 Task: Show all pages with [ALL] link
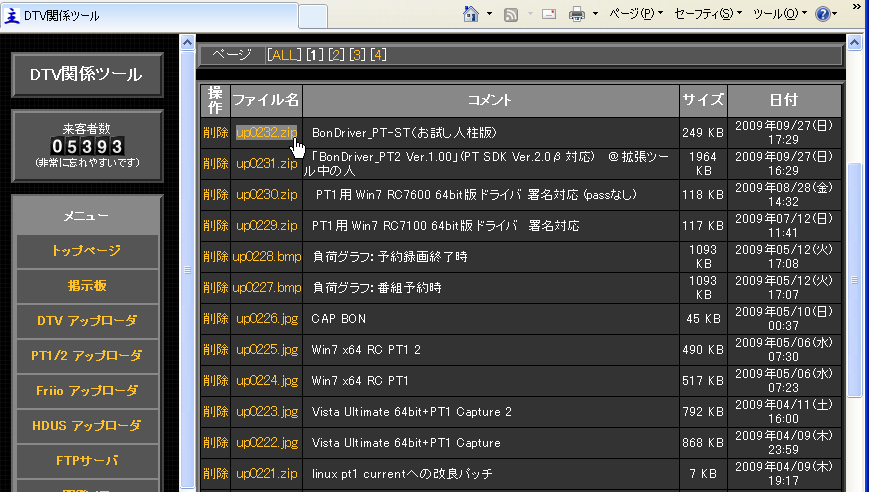click(x=284, y=55)
